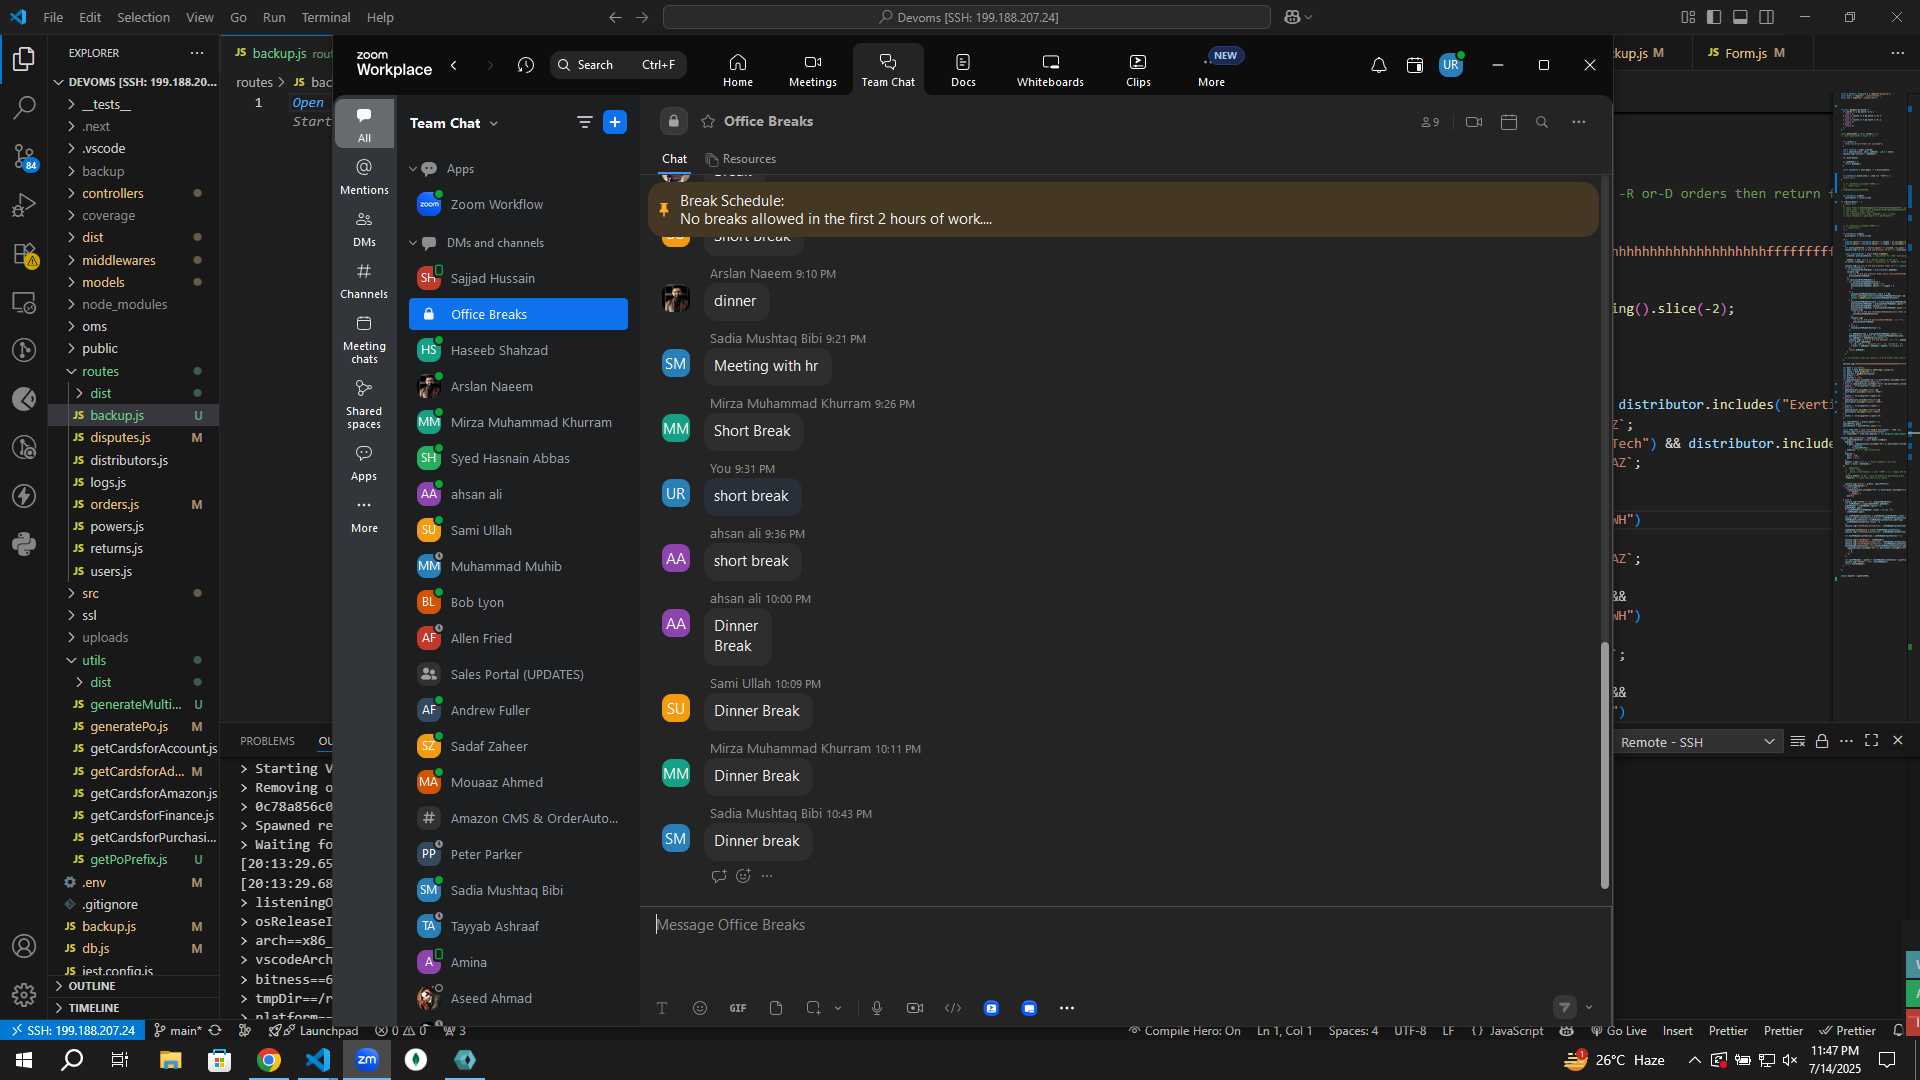Start video meeting in Office Breaks
Image resolution: width=1920 pixels, height=1080 pixels.
(x=1474, y=122)
